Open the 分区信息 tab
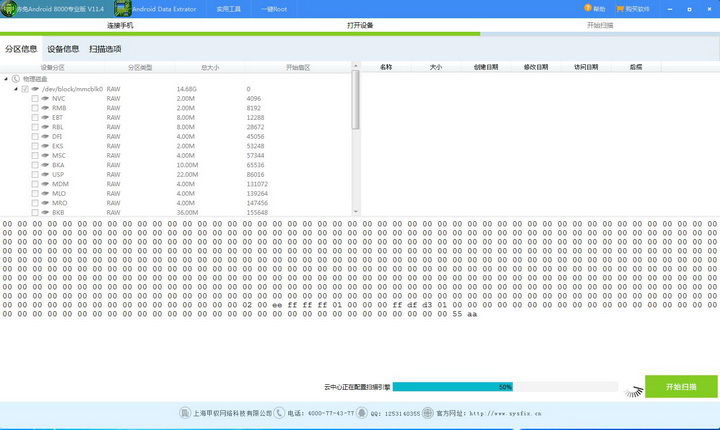The height and width of the screenshot is (430, 720). click(x=21, y=49)
